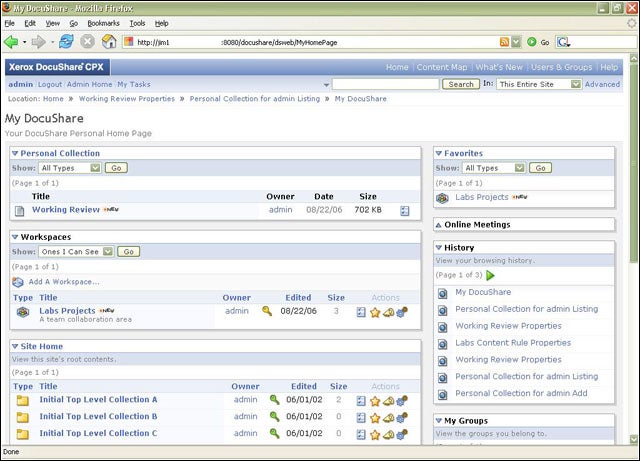Click the green Go icon beside address bar
The image size is (640, 461).
pyautogui.click(x=531, y=42)
